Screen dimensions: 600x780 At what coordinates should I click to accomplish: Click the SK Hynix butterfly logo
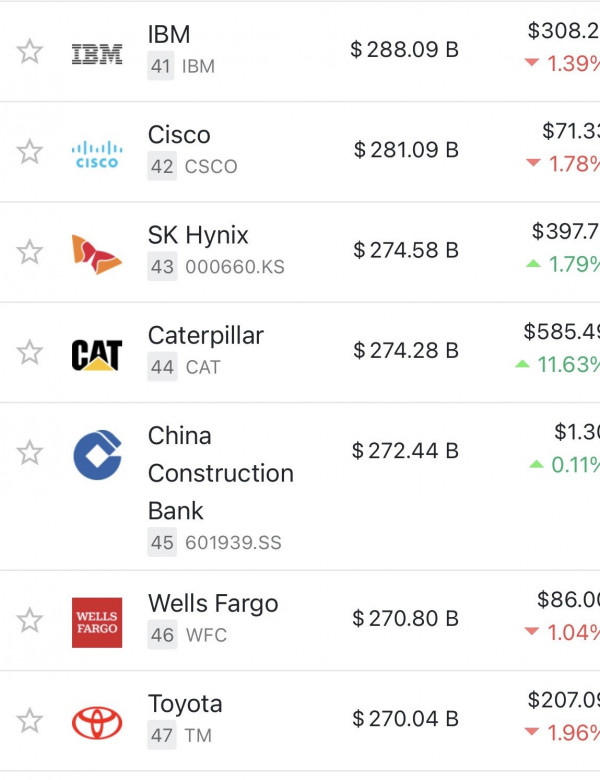[97, 252]
